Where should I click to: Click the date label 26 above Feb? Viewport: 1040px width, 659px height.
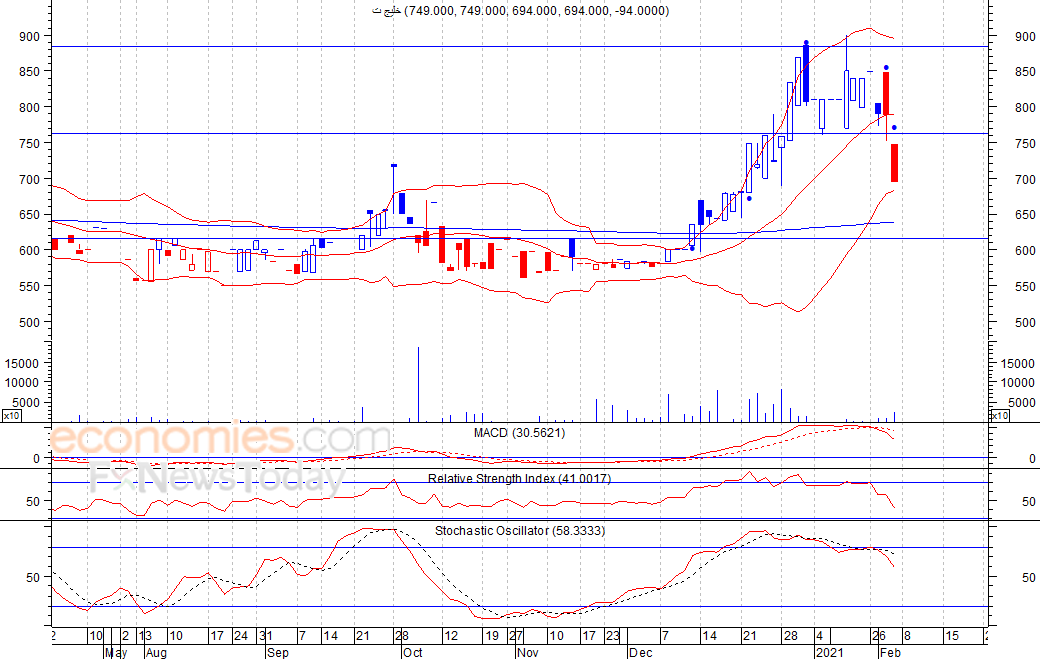tap(879, 636)
